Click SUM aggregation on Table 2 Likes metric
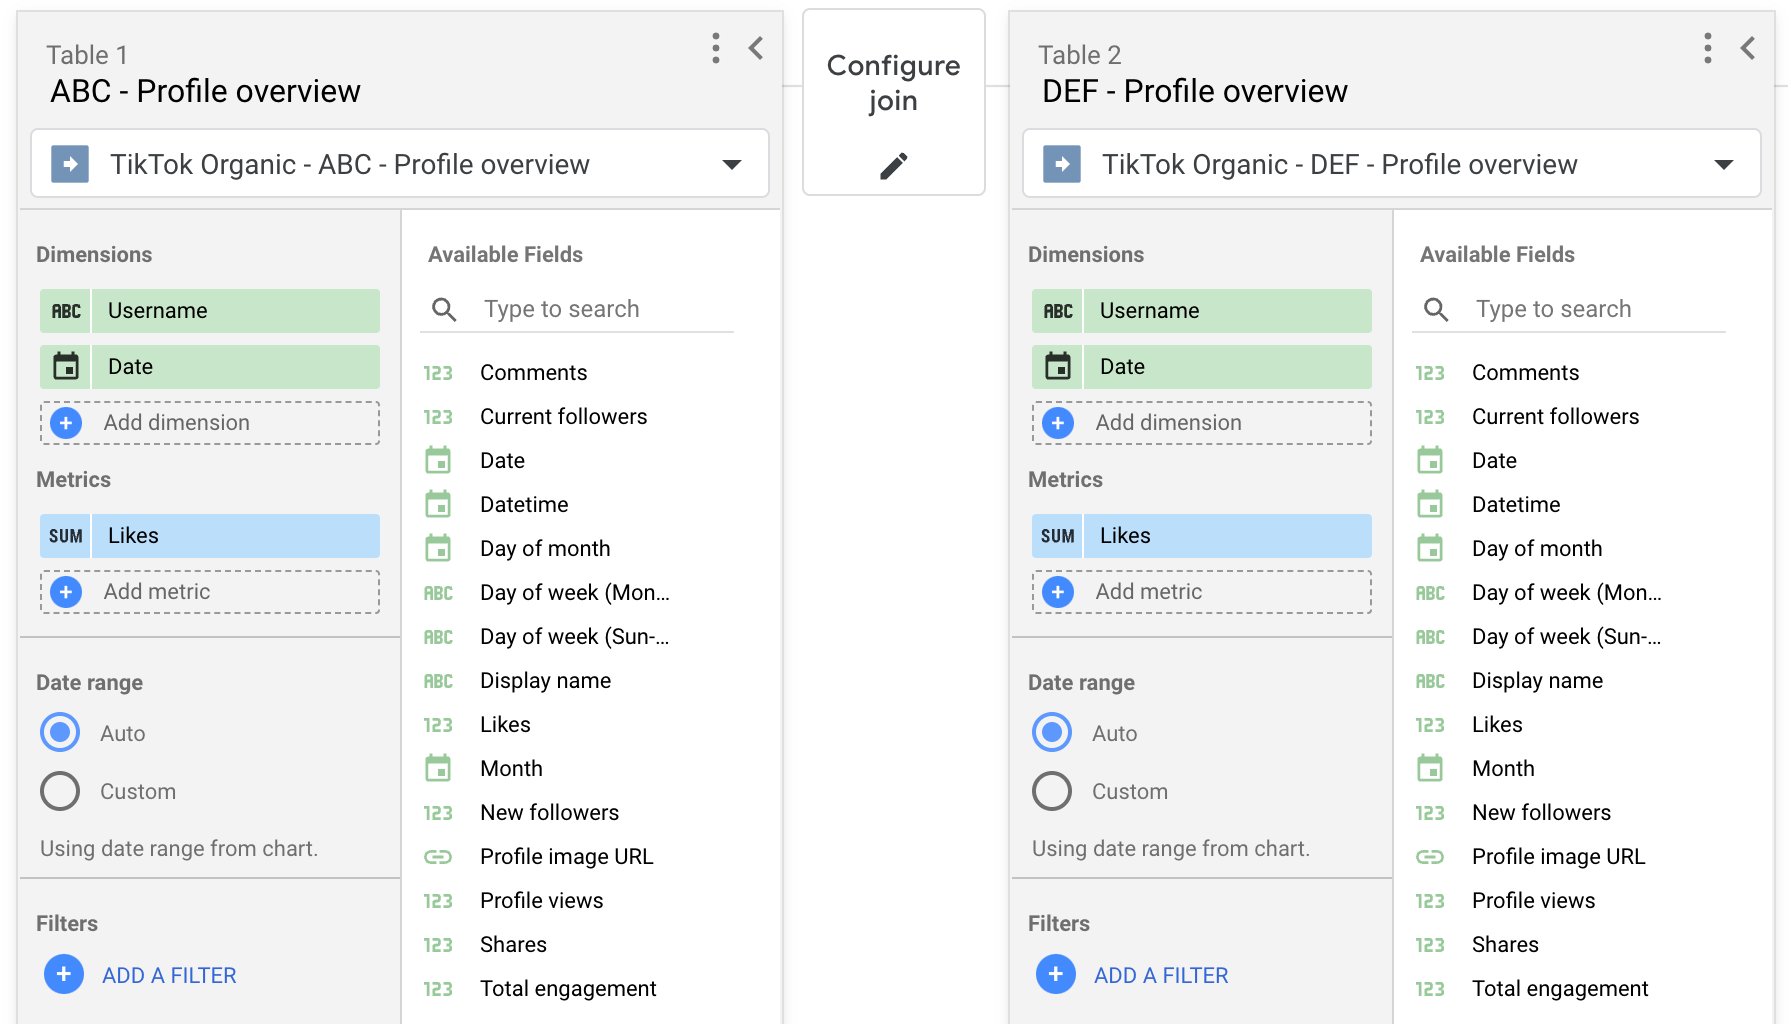 click(1058, 536)
